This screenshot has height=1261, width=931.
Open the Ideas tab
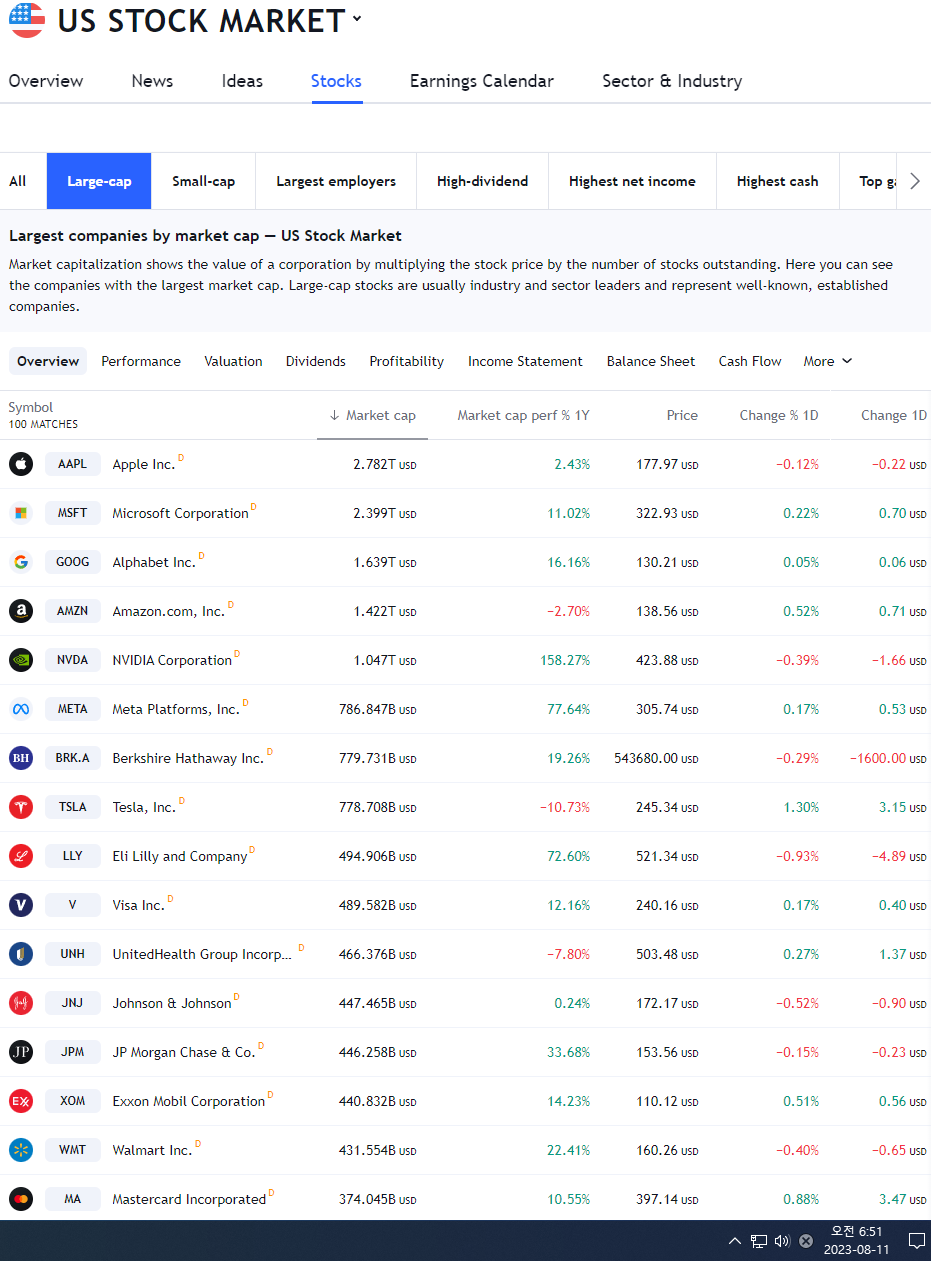click(242, 81)
